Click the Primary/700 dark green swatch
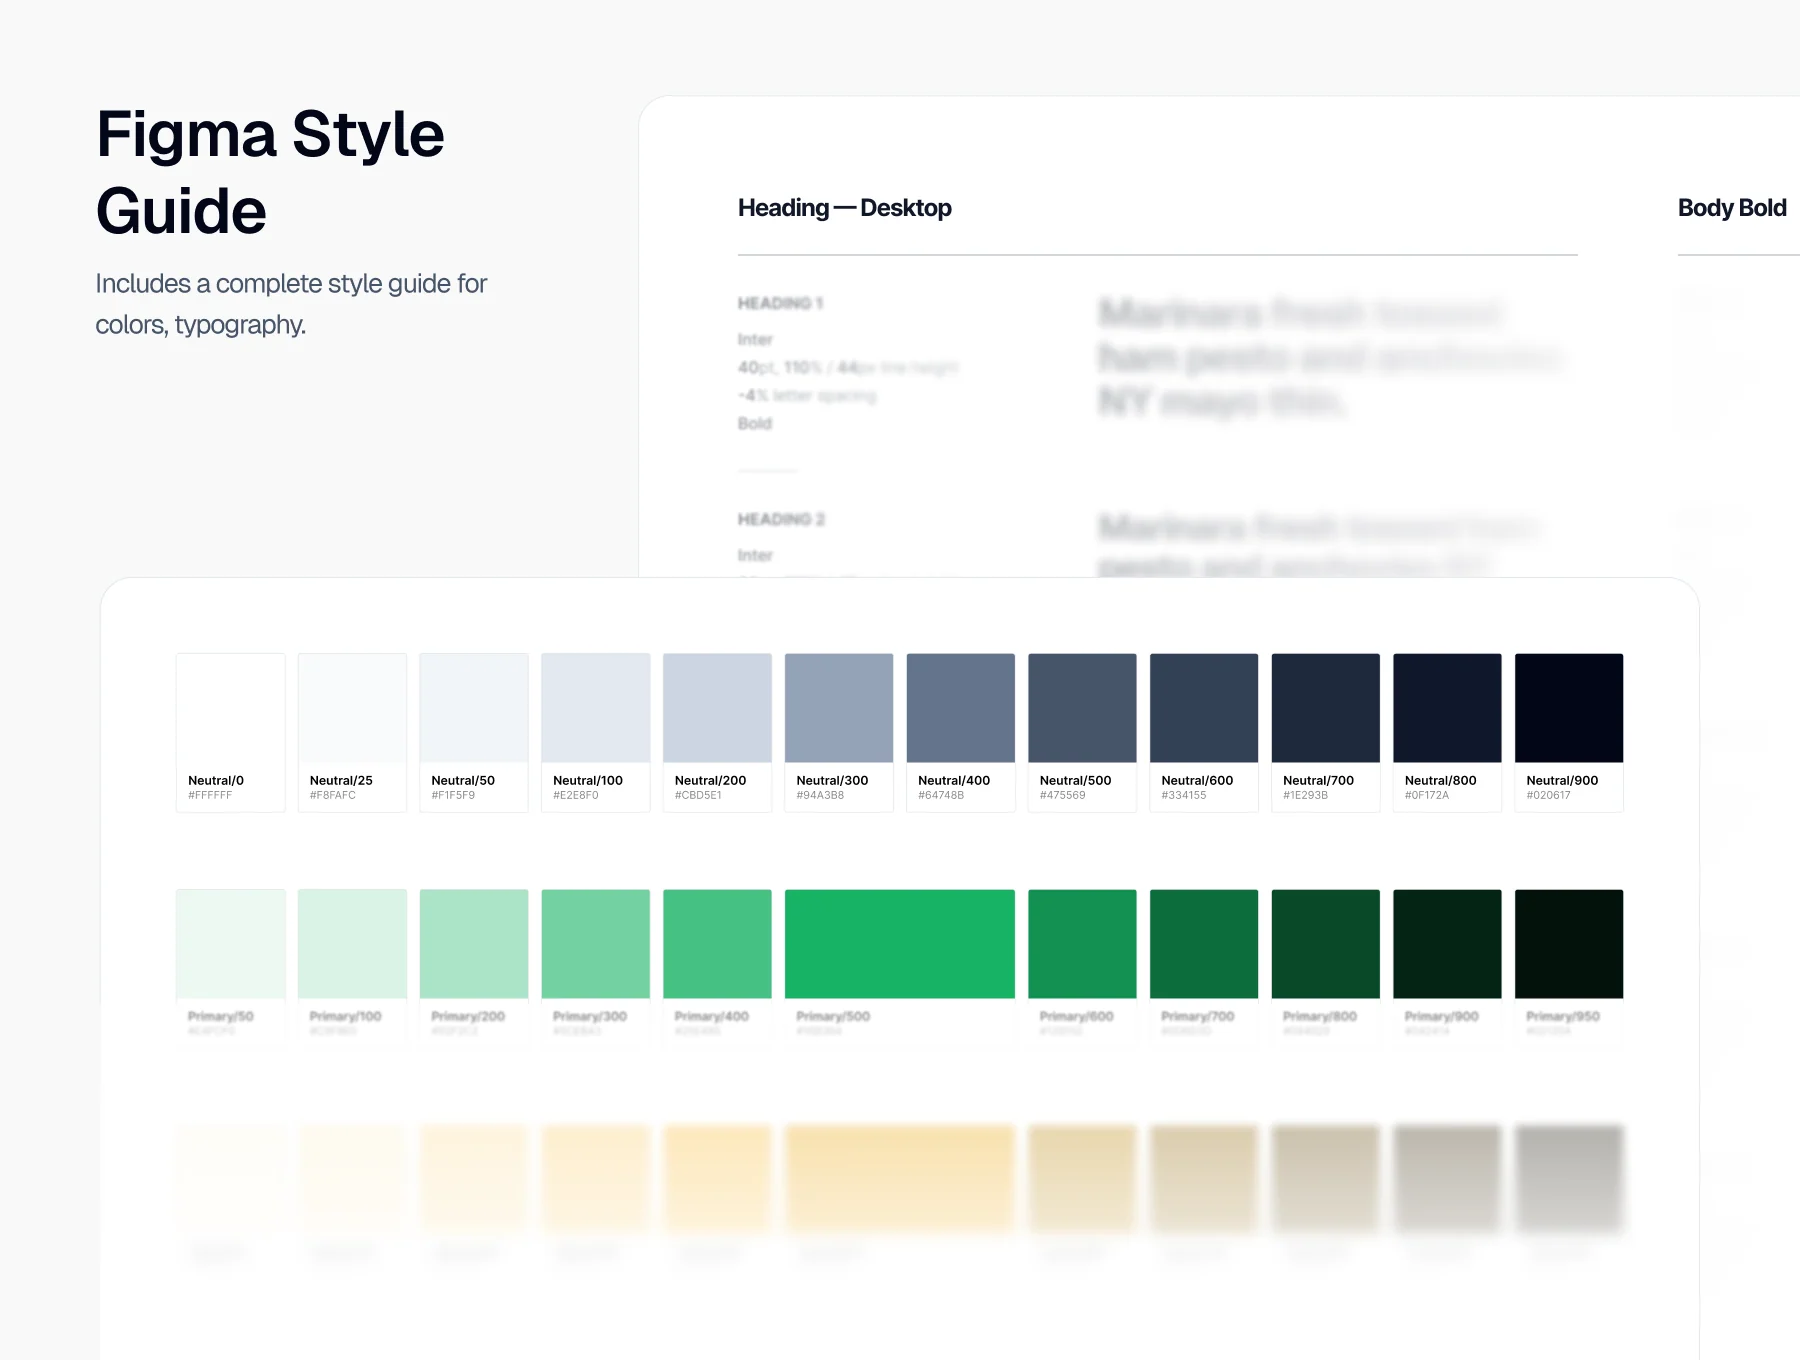The height and width of the screenshot is (1360, 1800). [x=1204, y=944]
